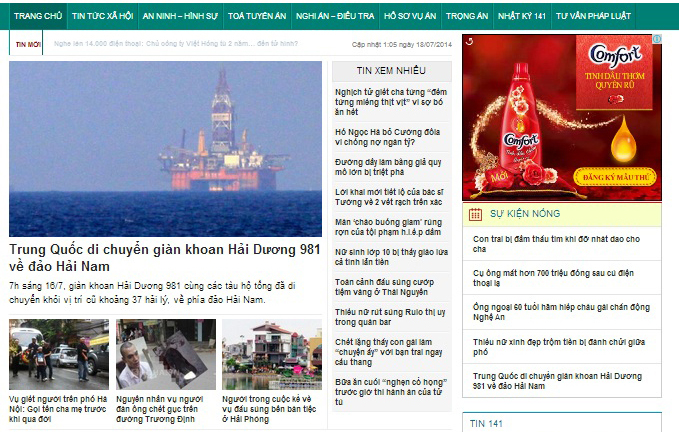Open thumbnail of Hà Nội street murder story
Screen dimensions: 679x432
(59, 355)
